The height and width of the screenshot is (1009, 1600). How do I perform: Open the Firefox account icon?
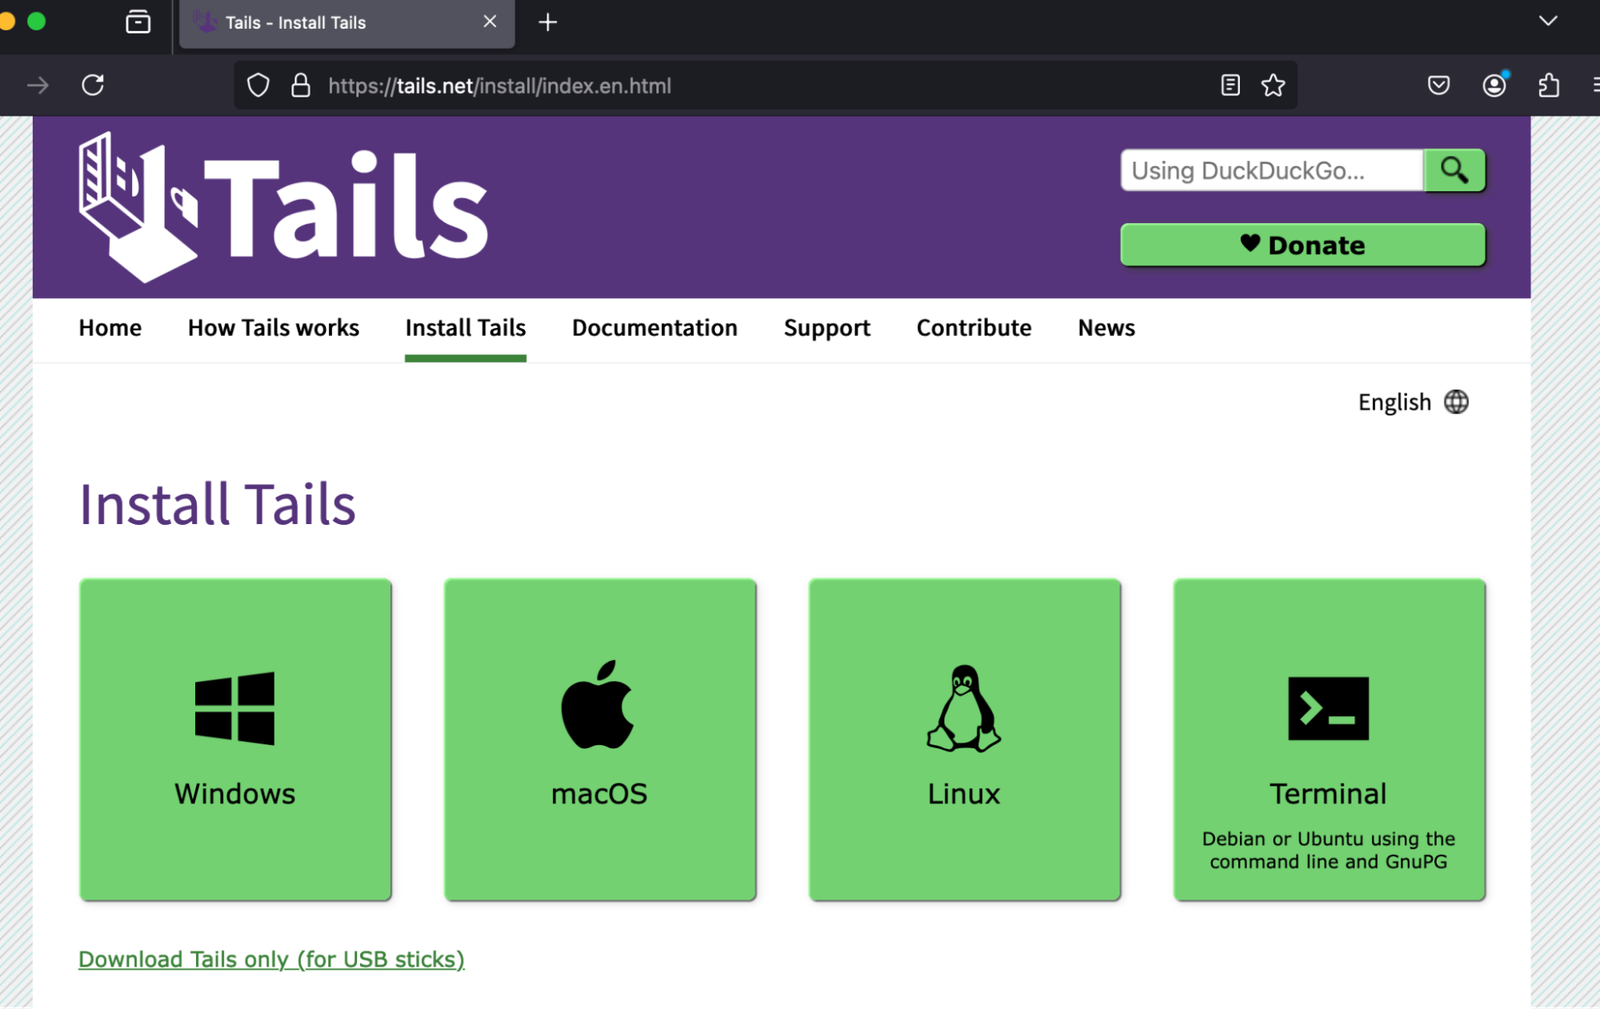[1493, 85]
